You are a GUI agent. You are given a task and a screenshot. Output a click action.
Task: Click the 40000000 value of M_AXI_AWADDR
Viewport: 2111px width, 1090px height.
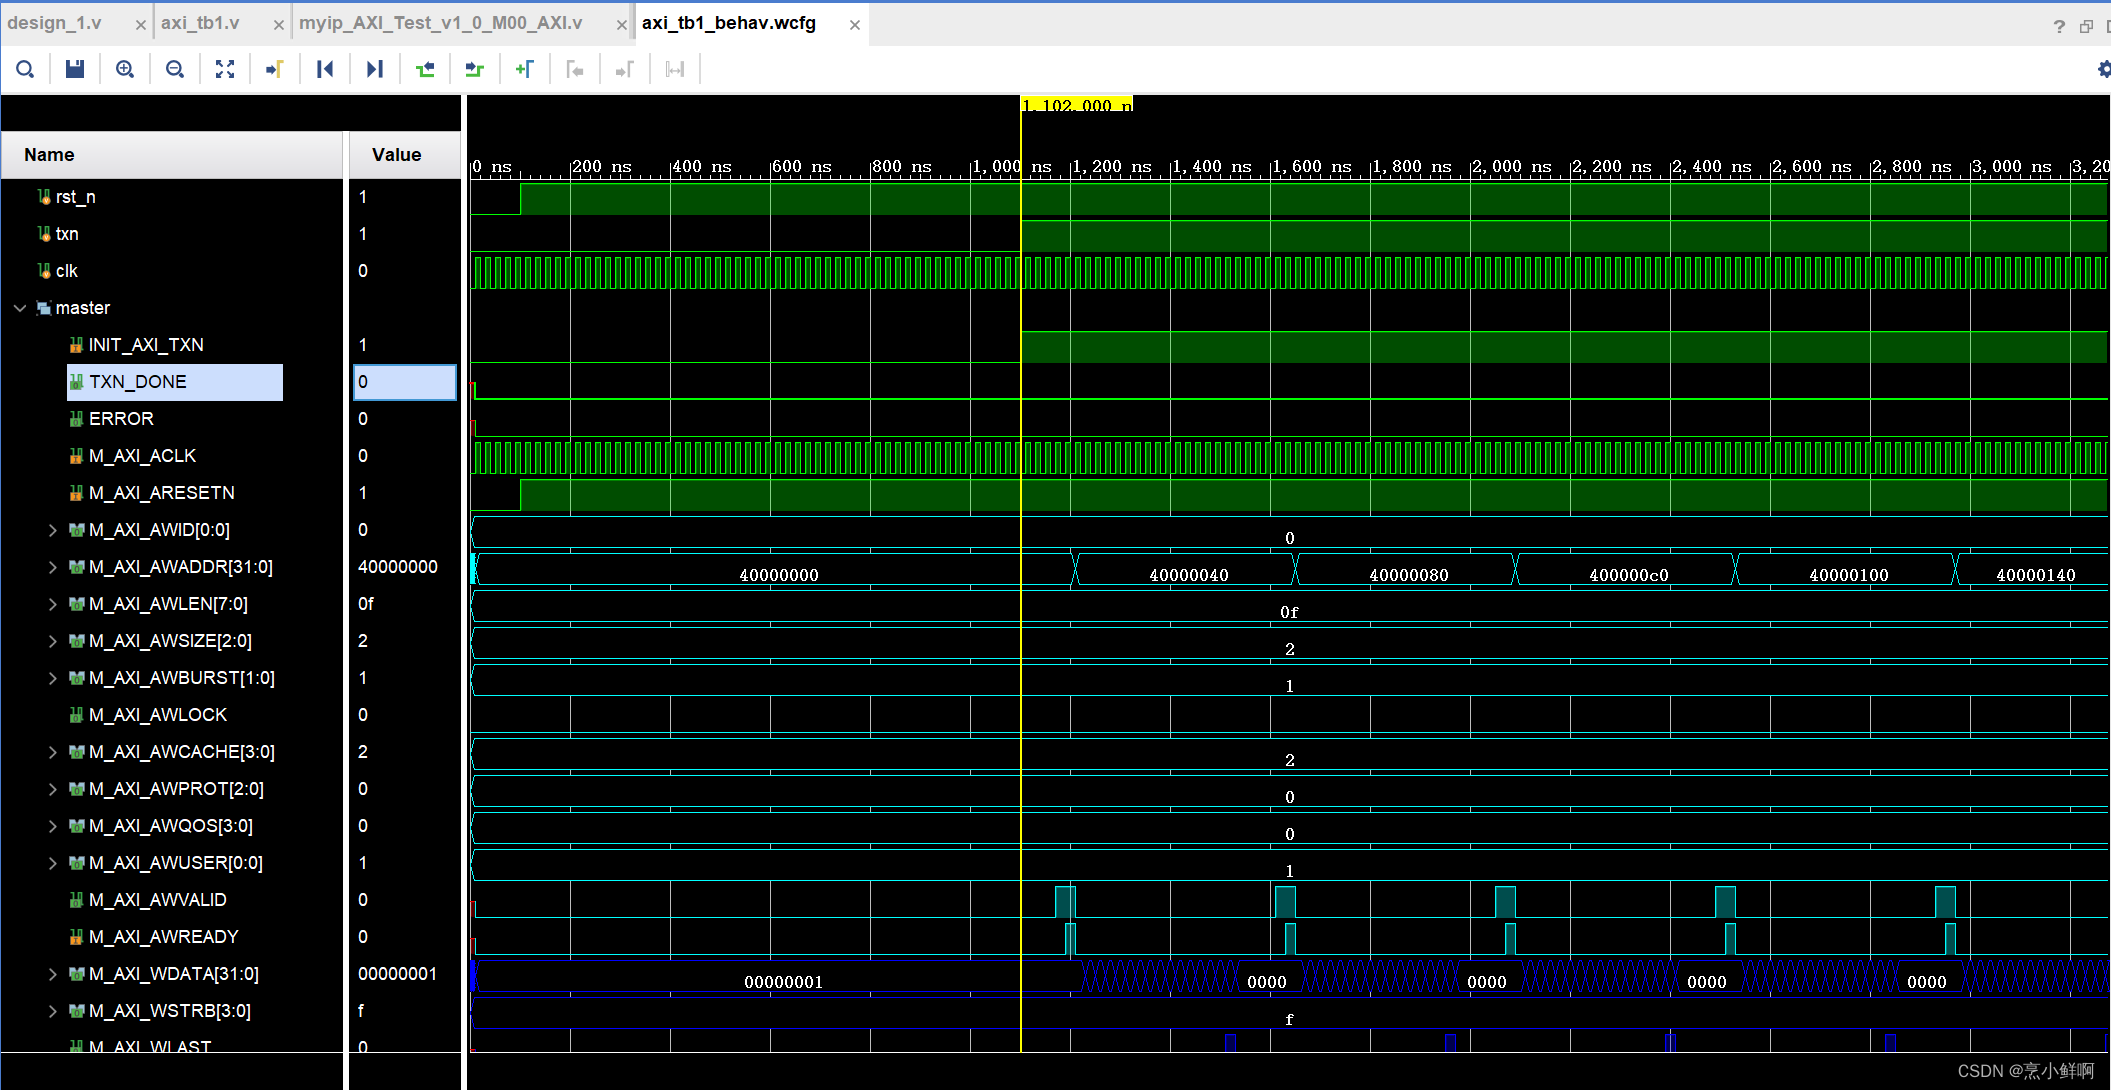(x=398, y=567)
